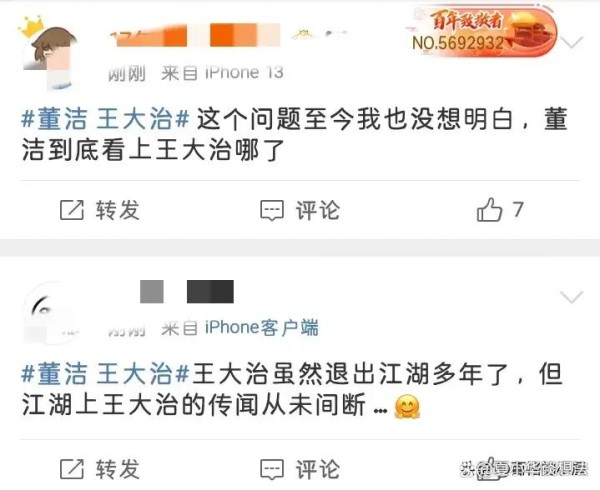This screenshot has width=600, height=490.
Task: Like the first post with thumbs-up
Action: click(x=489, y=210)
